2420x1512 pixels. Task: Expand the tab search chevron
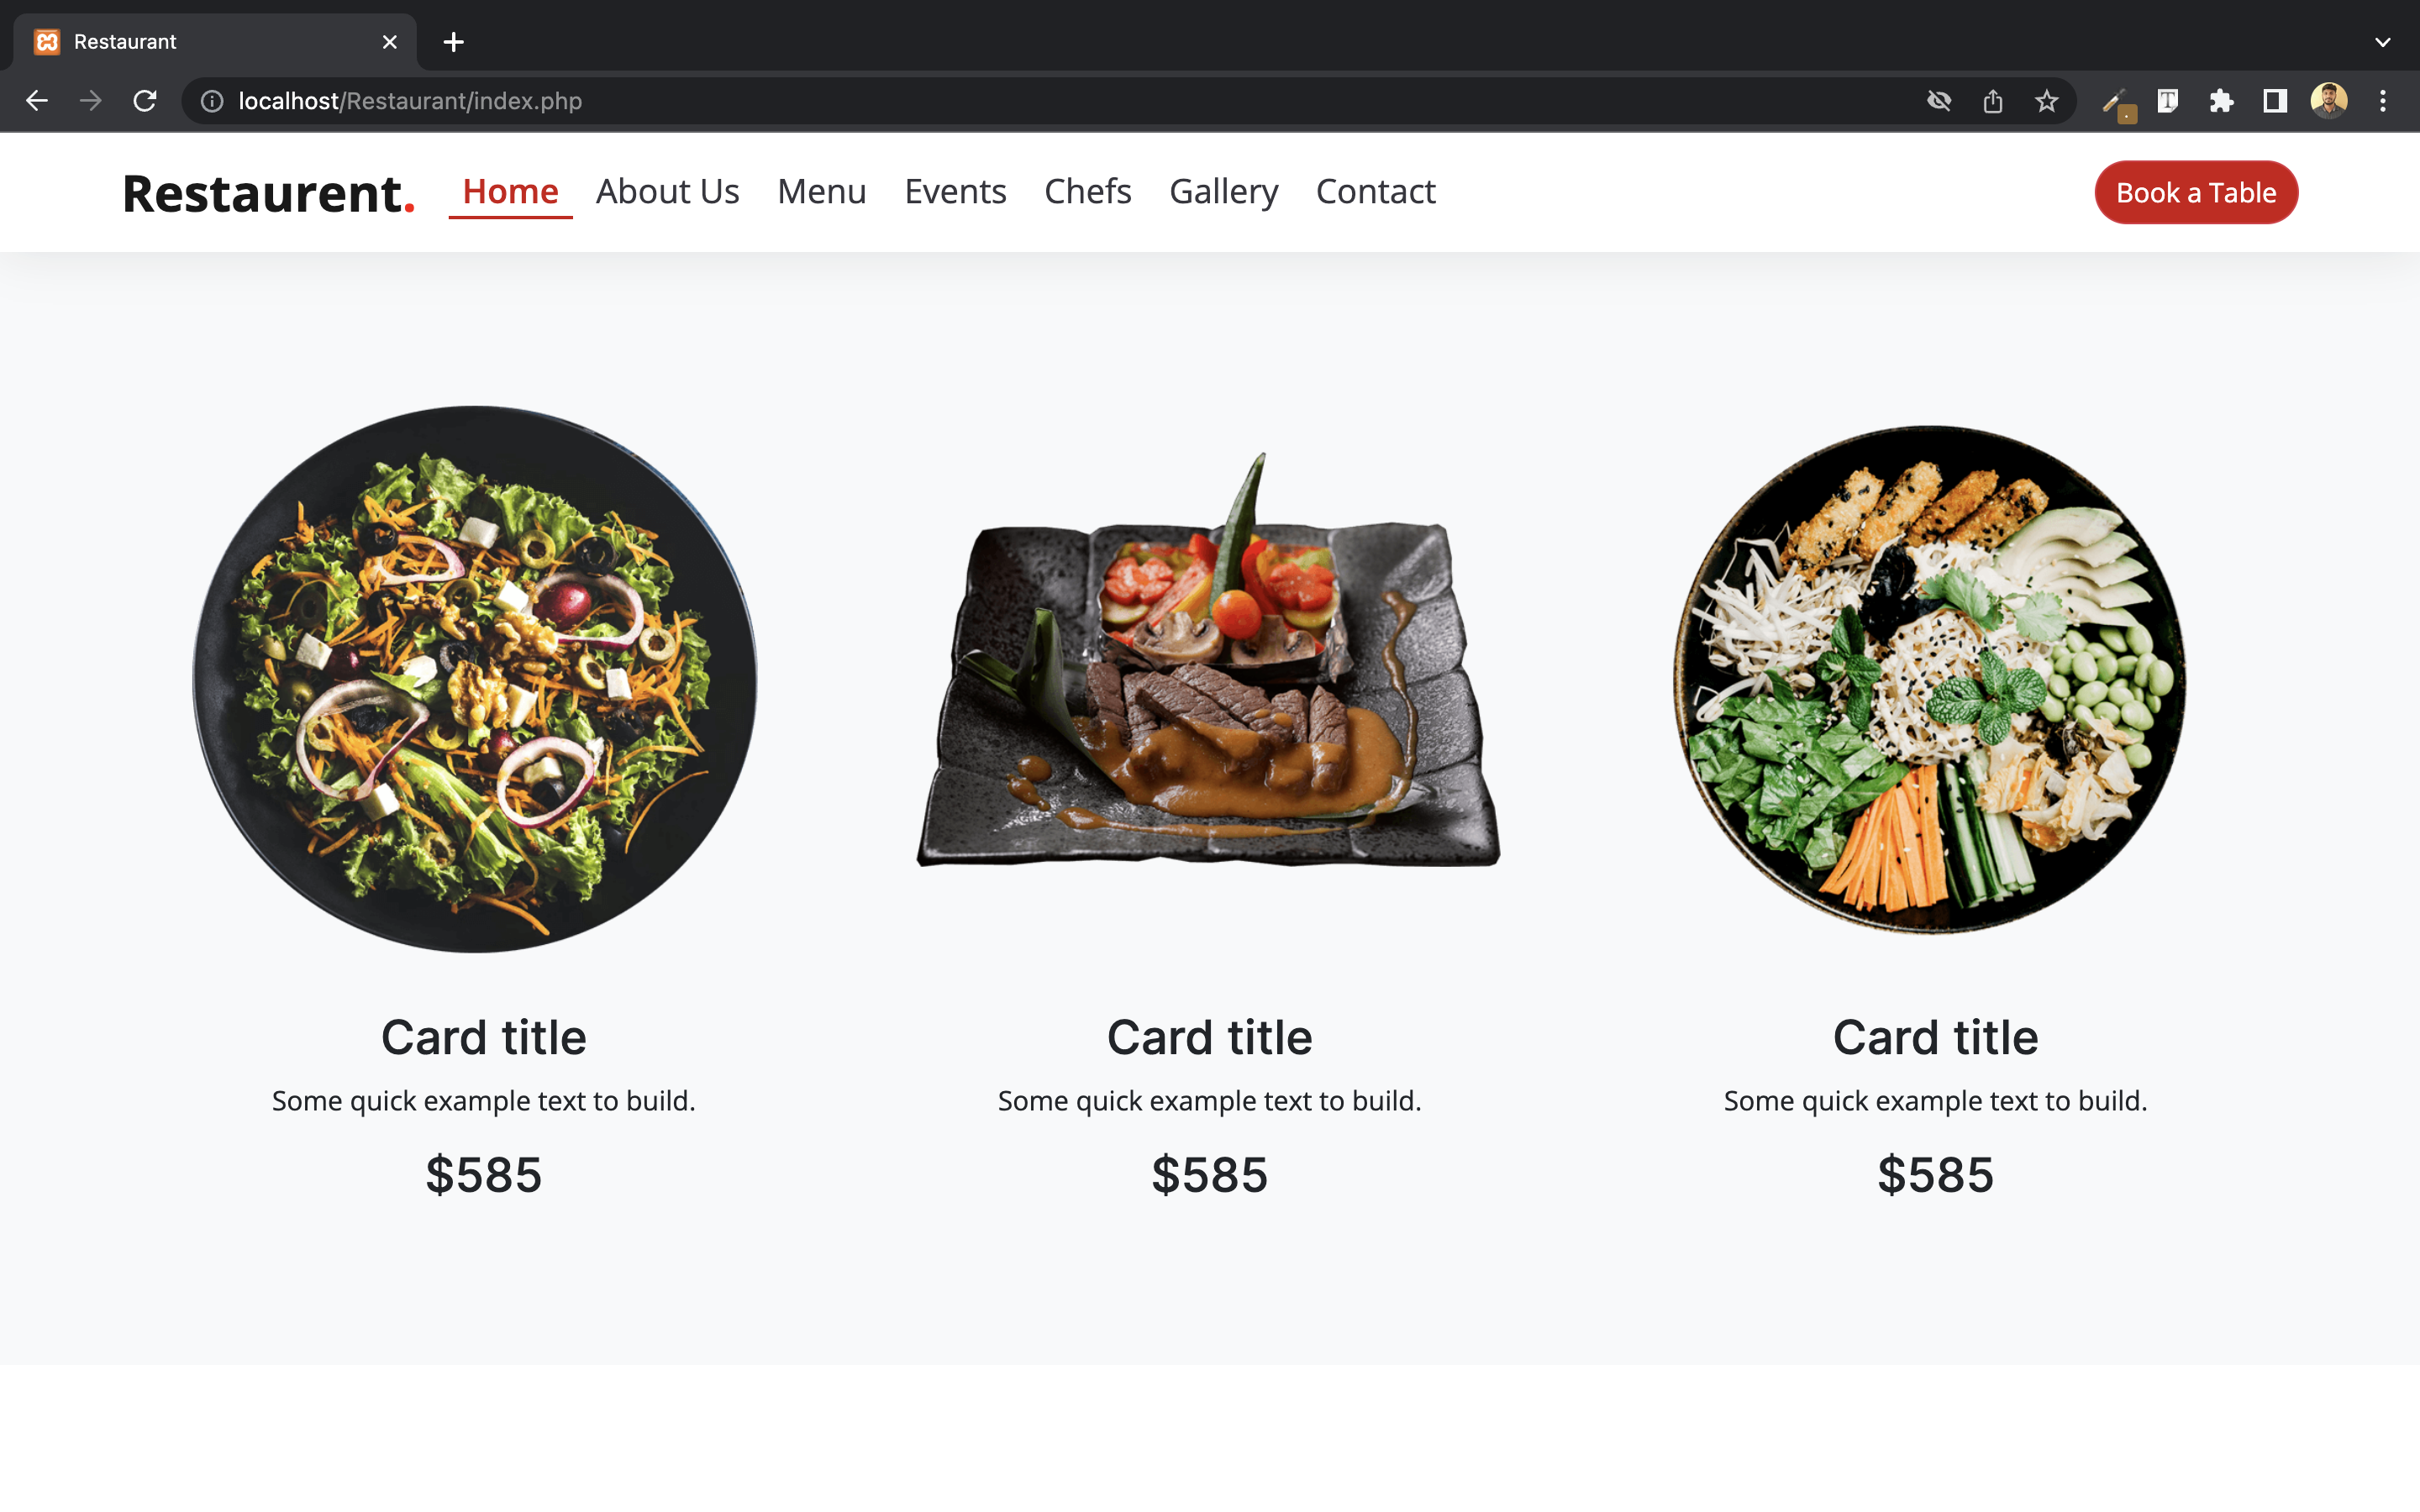(2383, 42)
